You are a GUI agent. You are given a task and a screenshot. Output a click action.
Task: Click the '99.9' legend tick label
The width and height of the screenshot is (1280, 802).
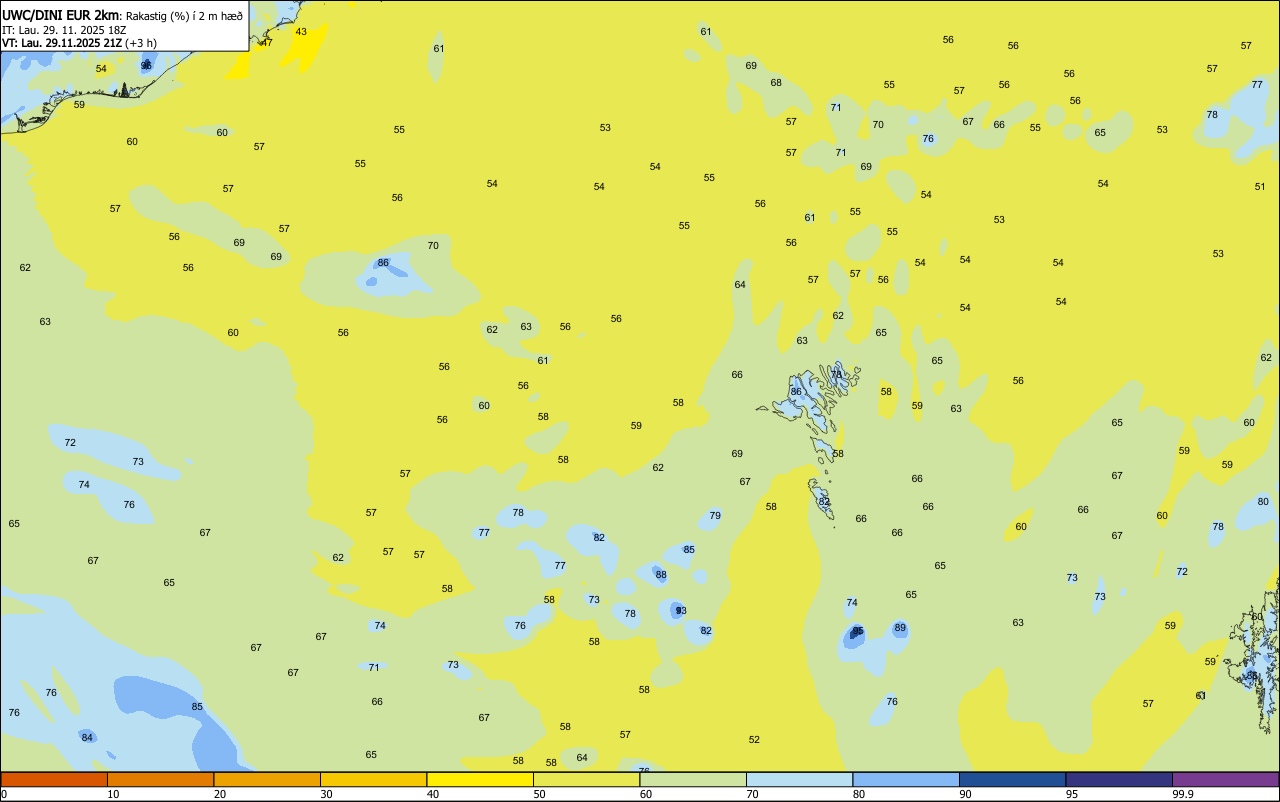[x=1183, y=794]
